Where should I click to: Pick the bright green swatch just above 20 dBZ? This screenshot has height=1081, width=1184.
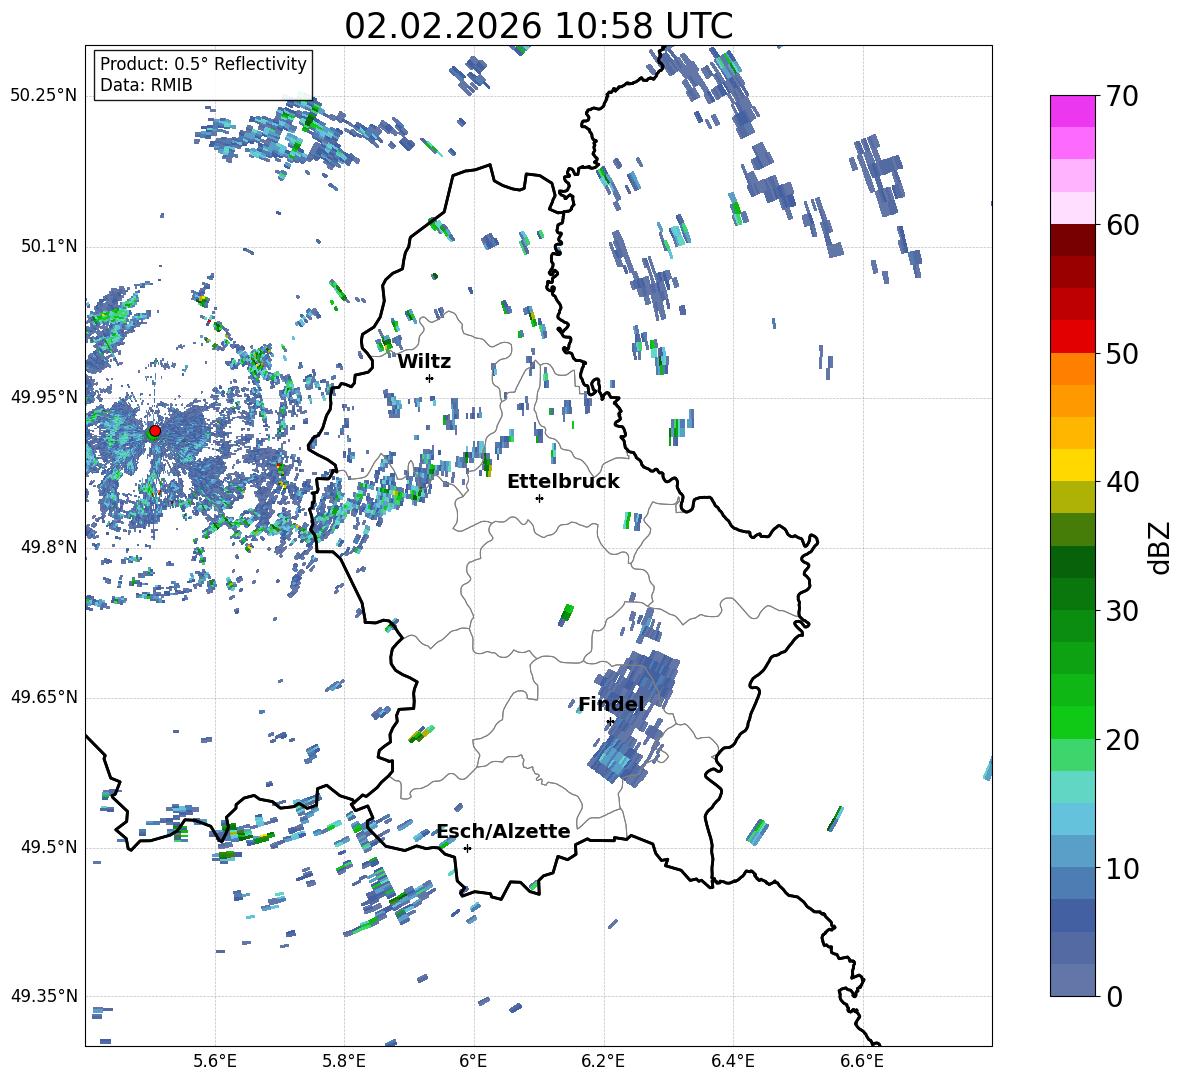(1073, 722)
